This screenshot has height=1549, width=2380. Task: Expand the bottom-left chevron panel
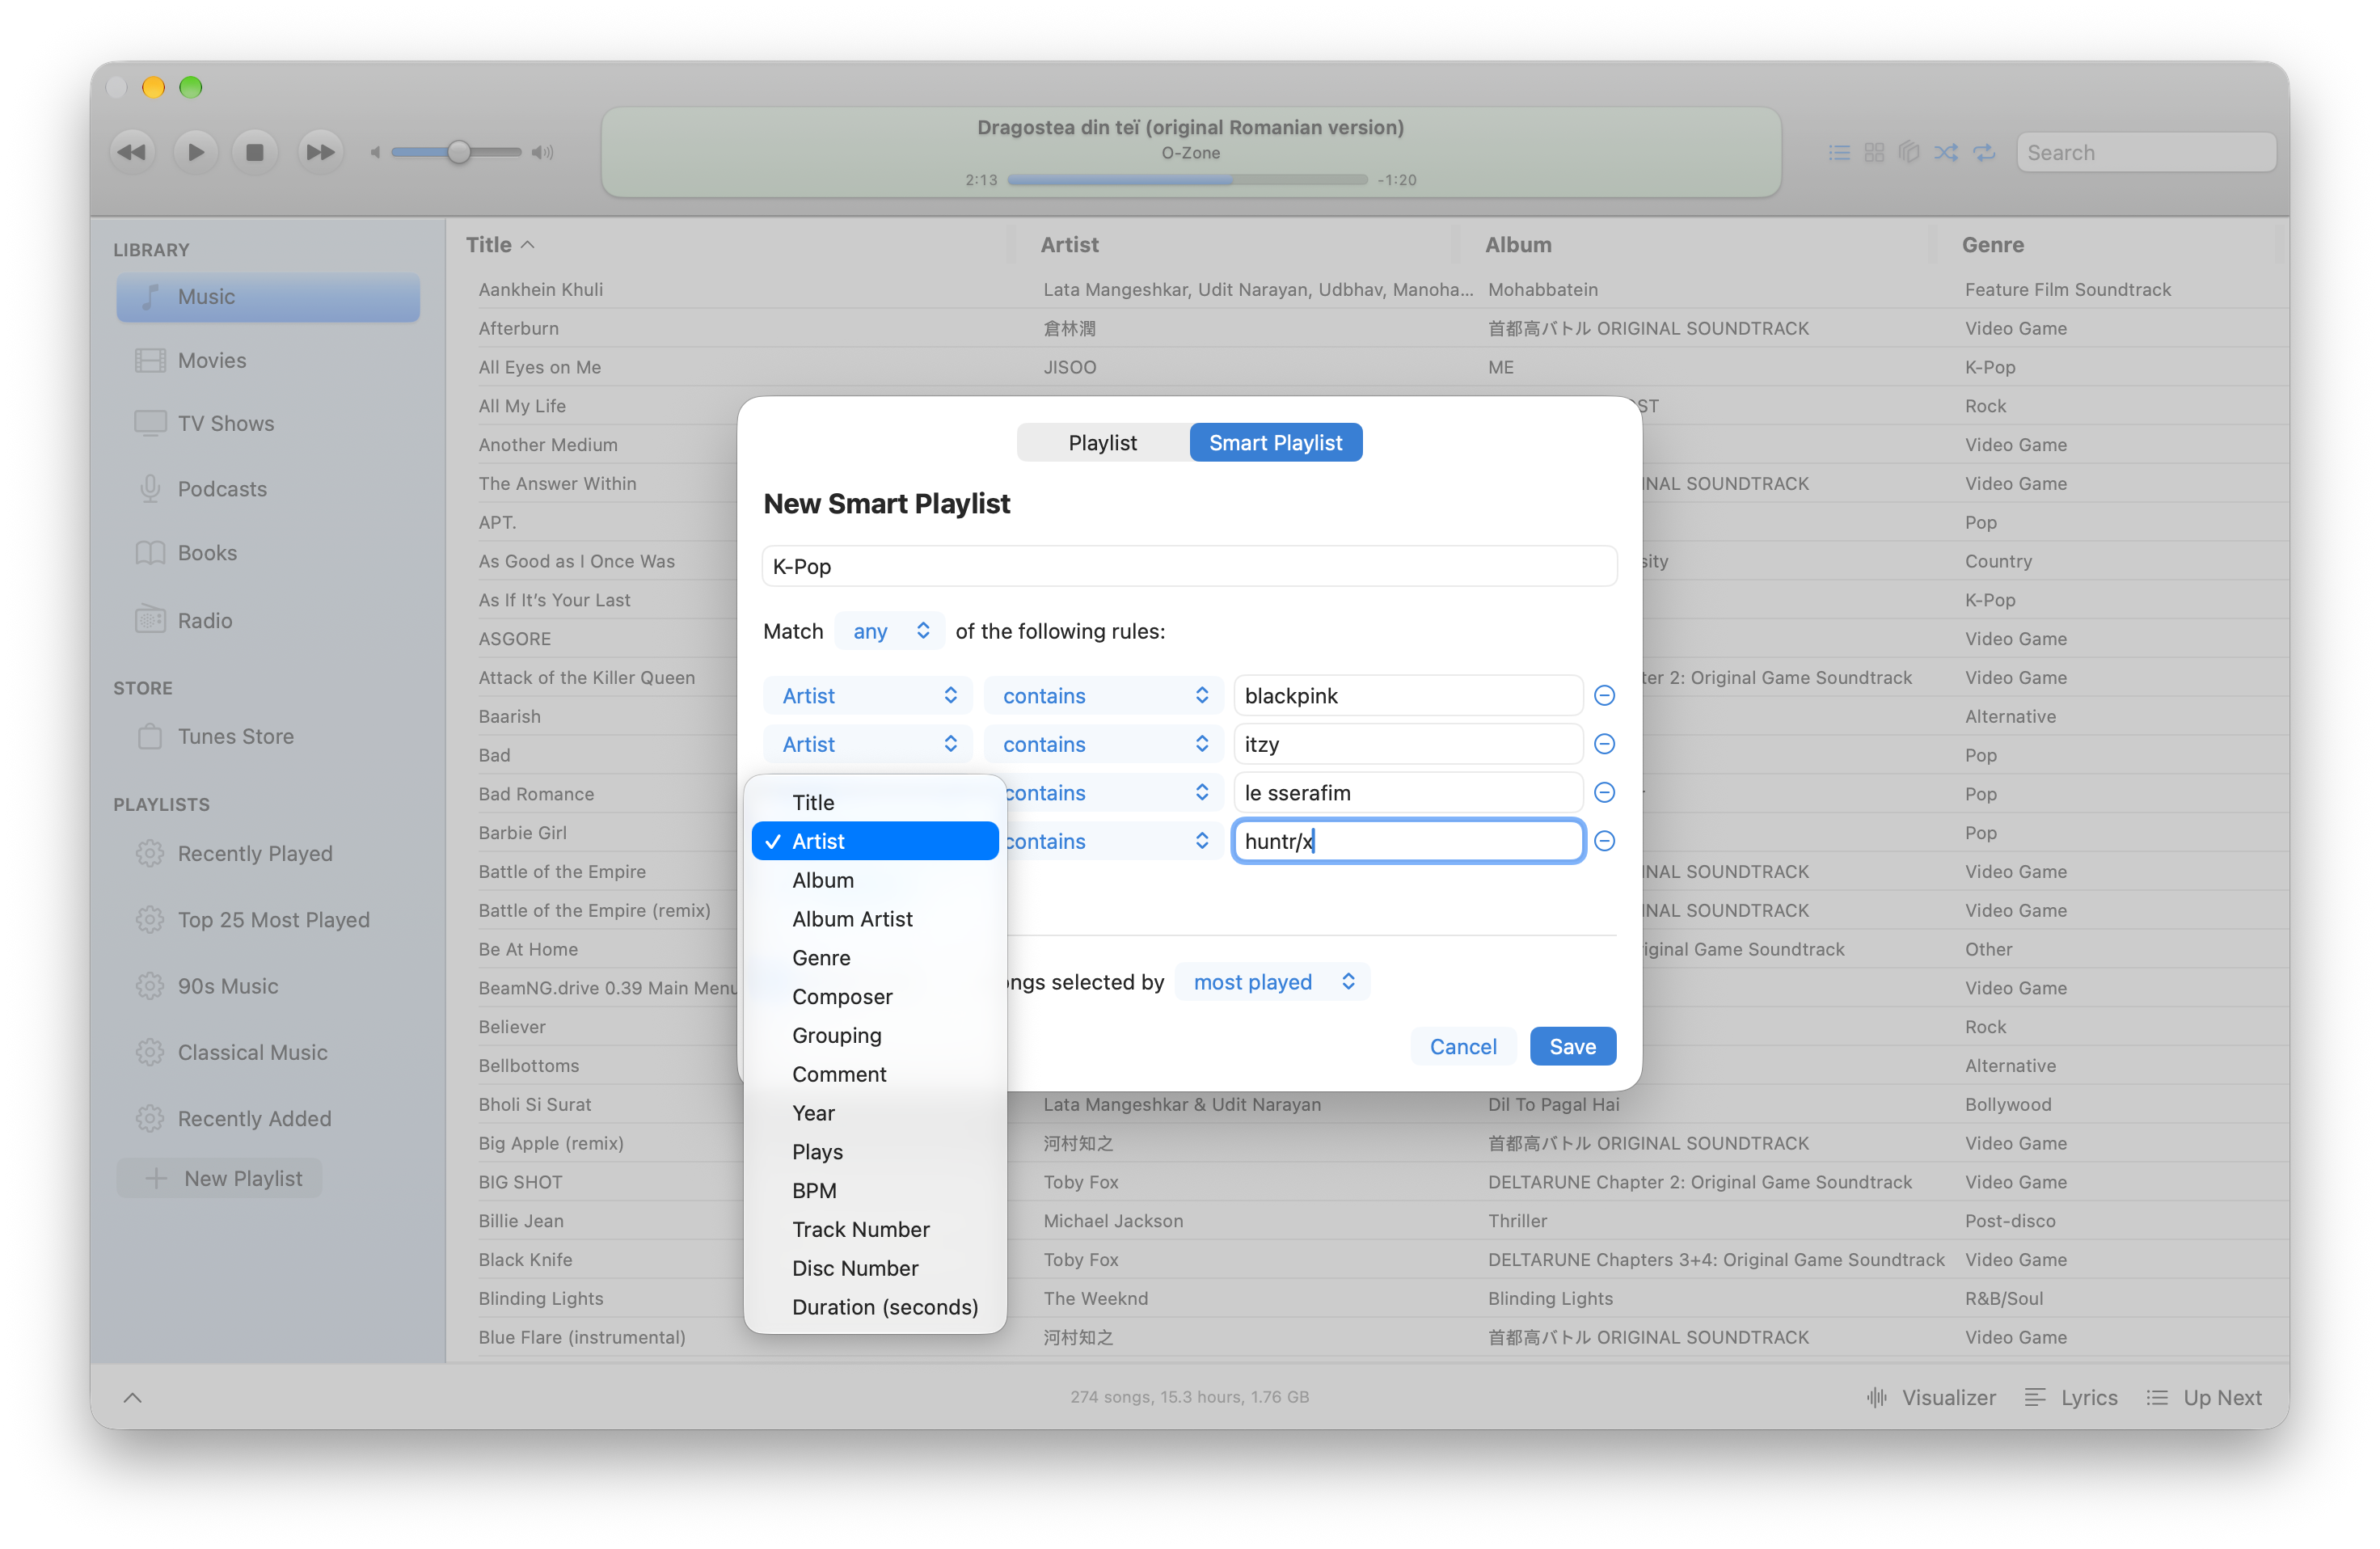point(132,1397)
